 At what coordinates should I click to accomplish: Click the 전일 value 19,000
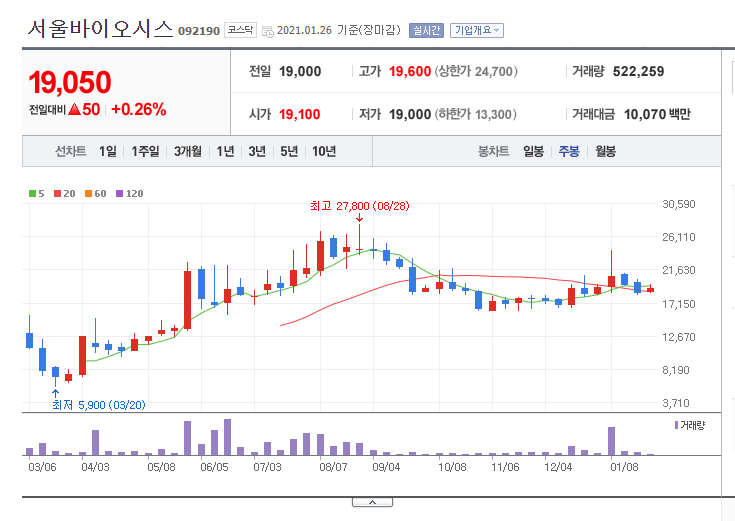300,71
